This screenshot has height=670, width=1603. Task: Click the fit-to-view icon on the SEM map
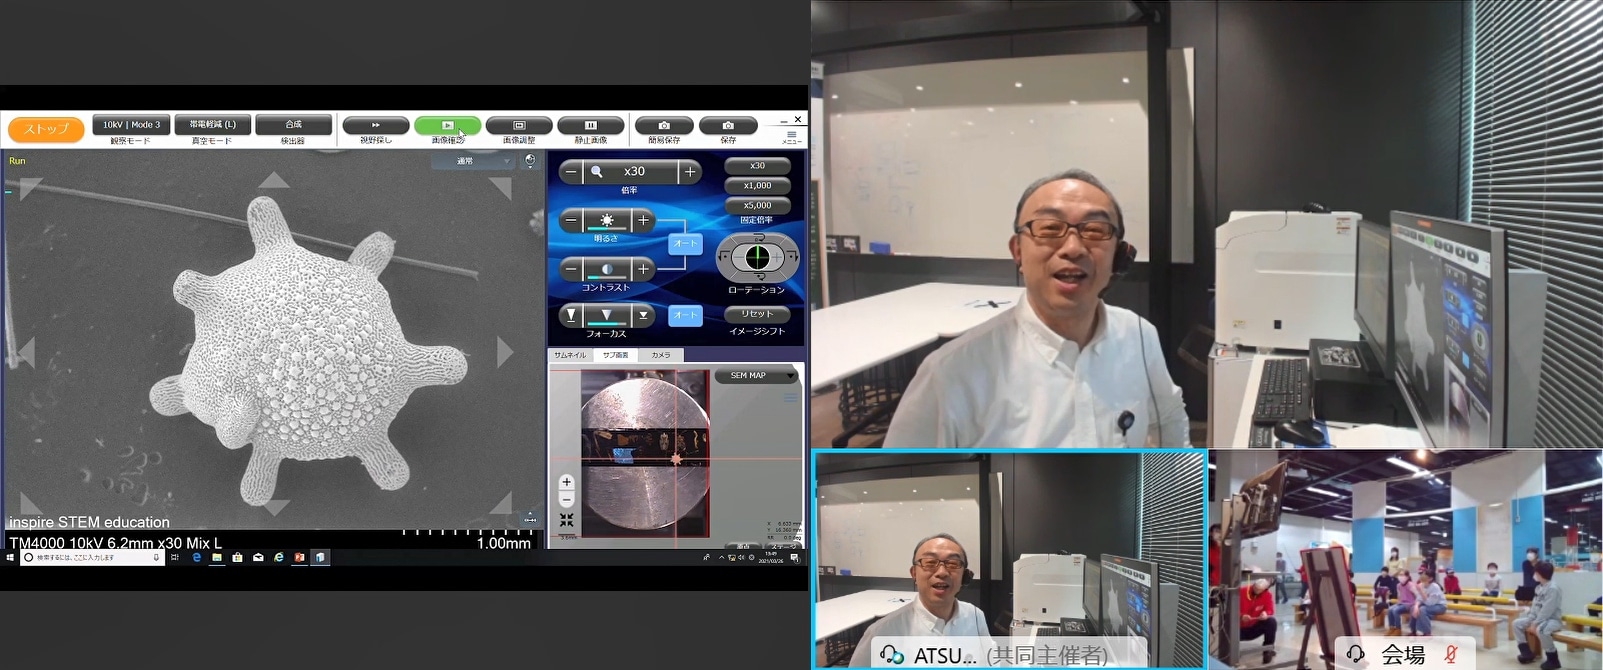tap(566, 520)
